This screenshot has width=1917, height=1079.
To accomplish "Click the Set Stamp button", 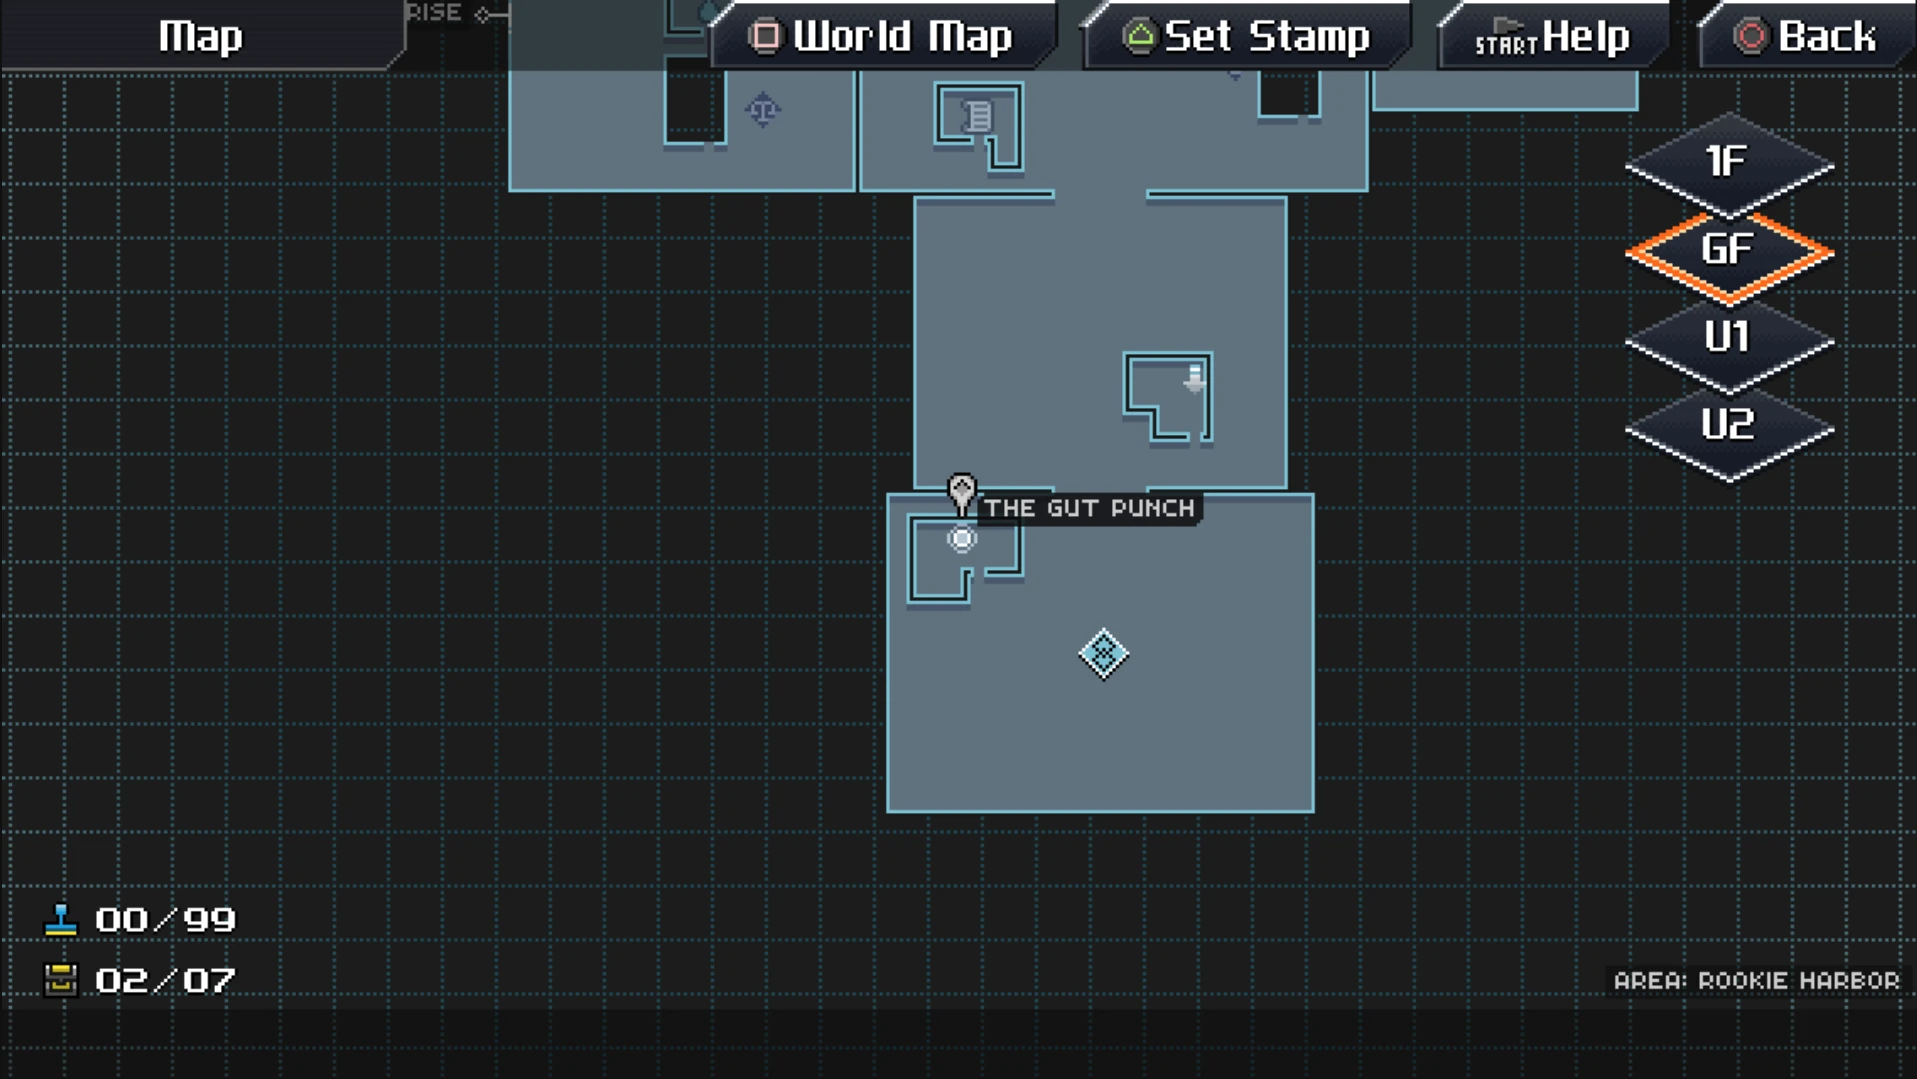I will tap(1245, 36).
